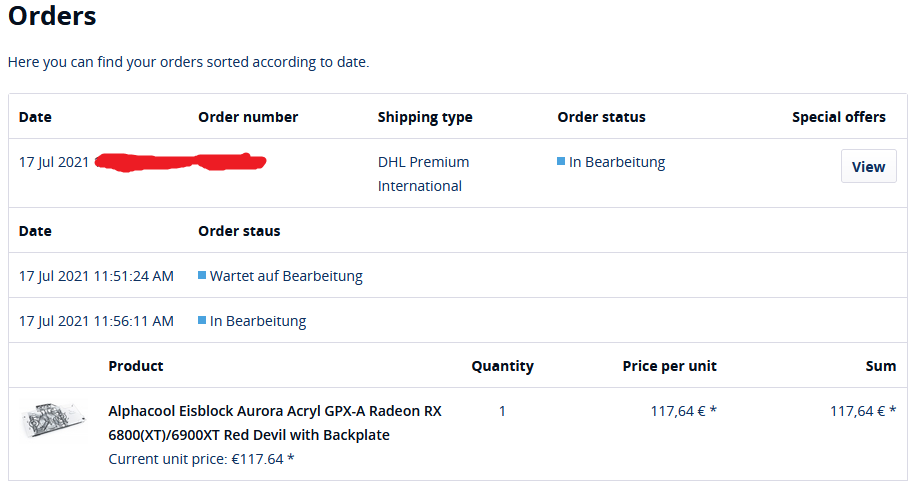Click the 17 Jul 2021 11:51:24 AM timestamp
Image resolution: width=915 pixels, height=481 pixels.
point(96,276)
